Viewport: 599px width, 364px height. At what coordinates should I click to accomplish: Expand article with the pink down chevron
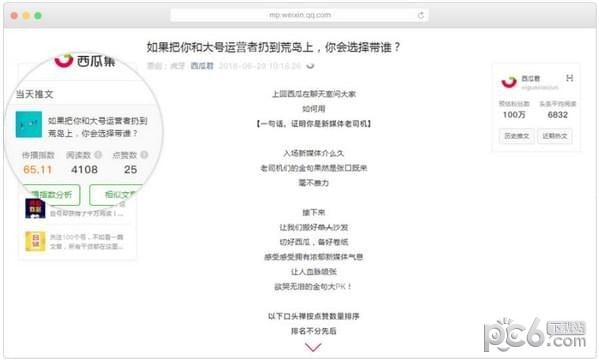(x=313, y=347)
